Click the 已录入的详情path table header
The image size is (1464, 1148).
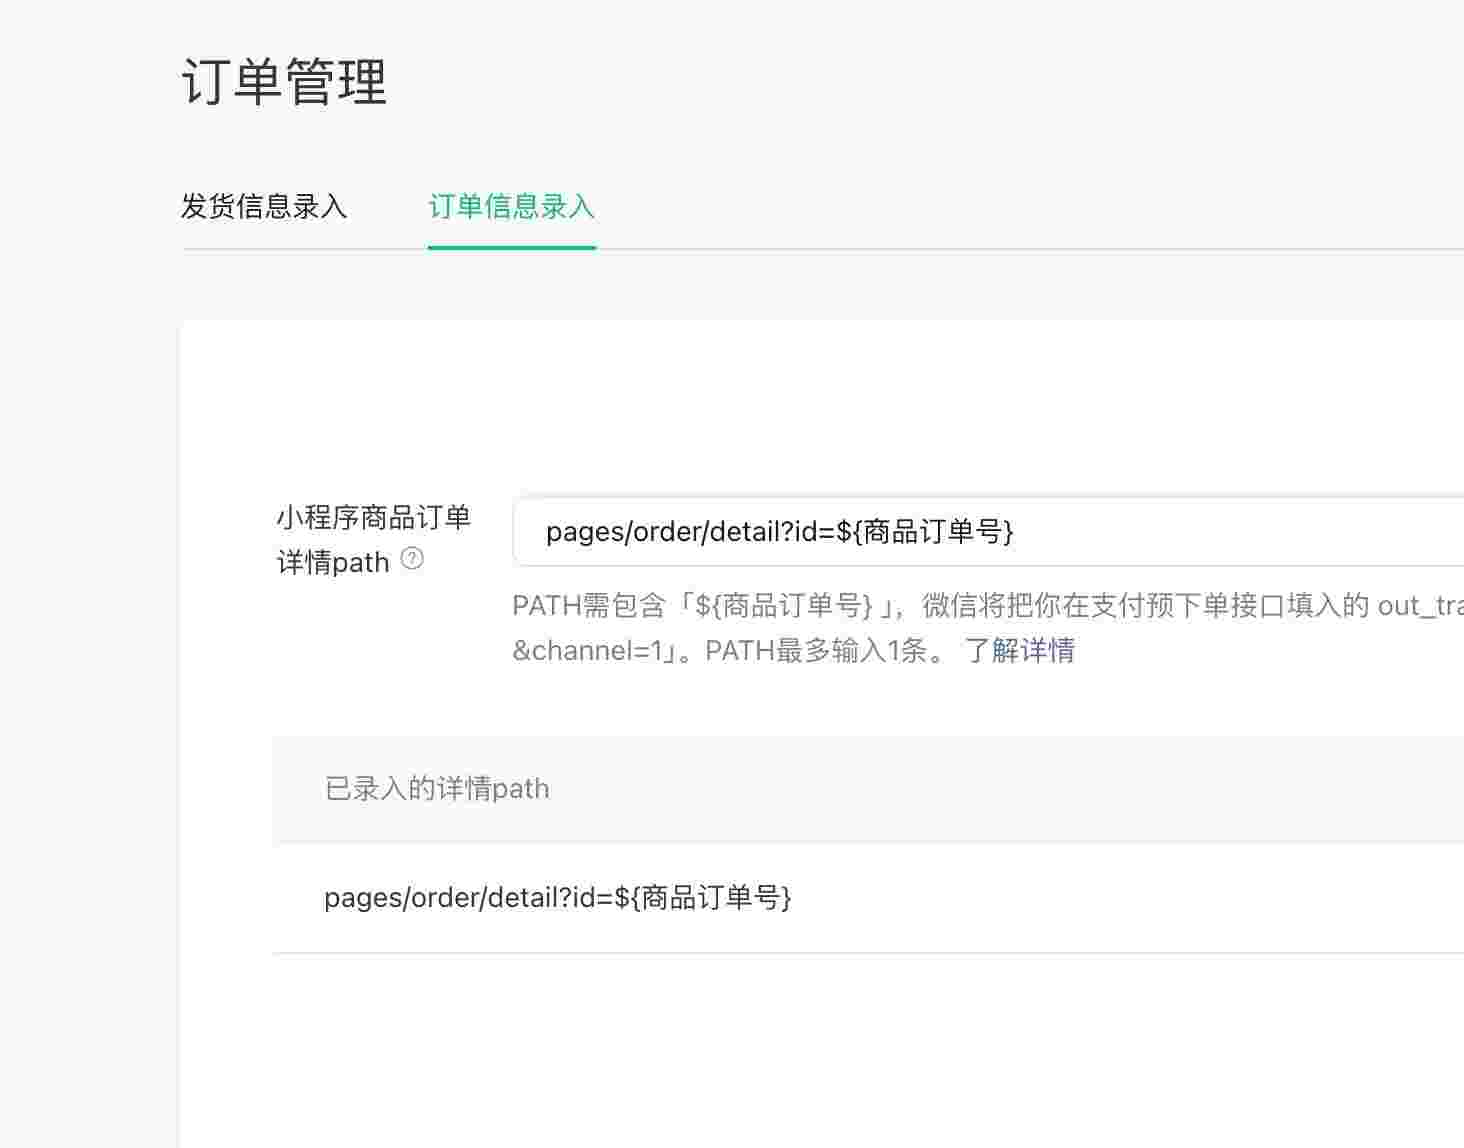(868, 789)
